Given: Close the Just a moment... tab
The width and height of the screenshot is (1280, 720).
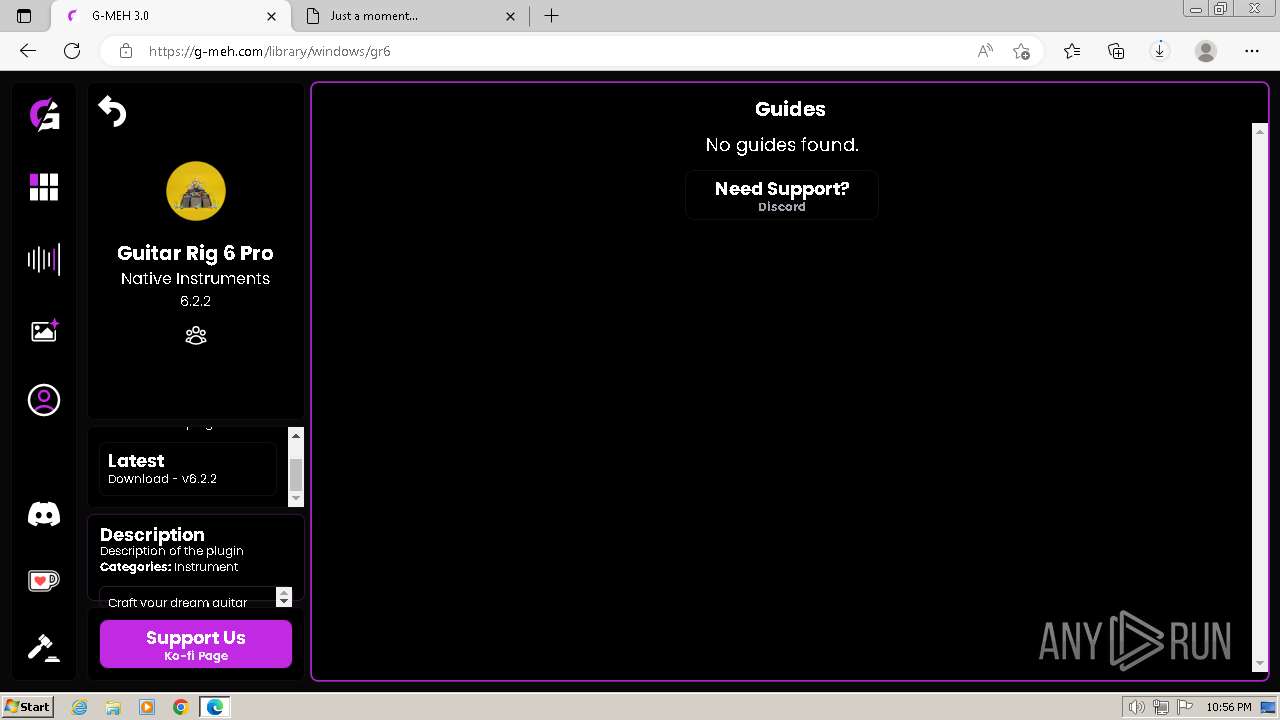Looking at the screenshot, I should [x=511, y=16].
